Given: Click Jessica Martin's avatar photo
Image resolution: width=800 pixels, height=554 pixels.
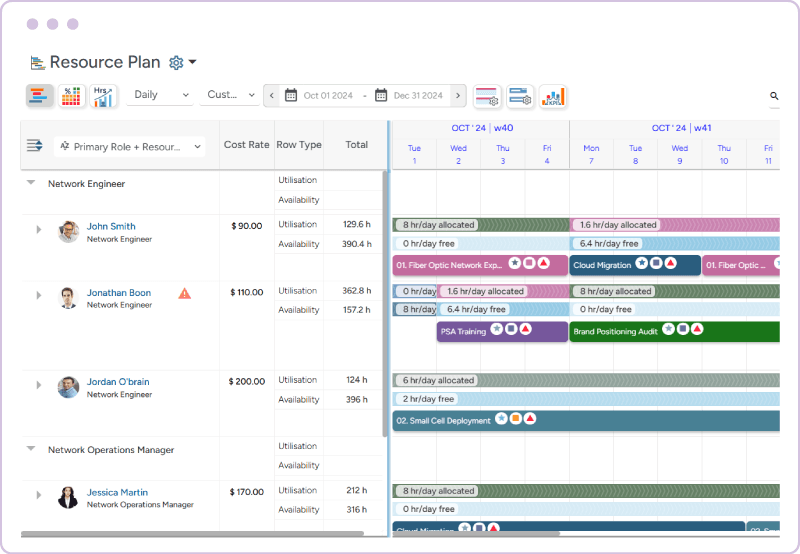Looking at the screenshot, I should (x=68, y=497).
